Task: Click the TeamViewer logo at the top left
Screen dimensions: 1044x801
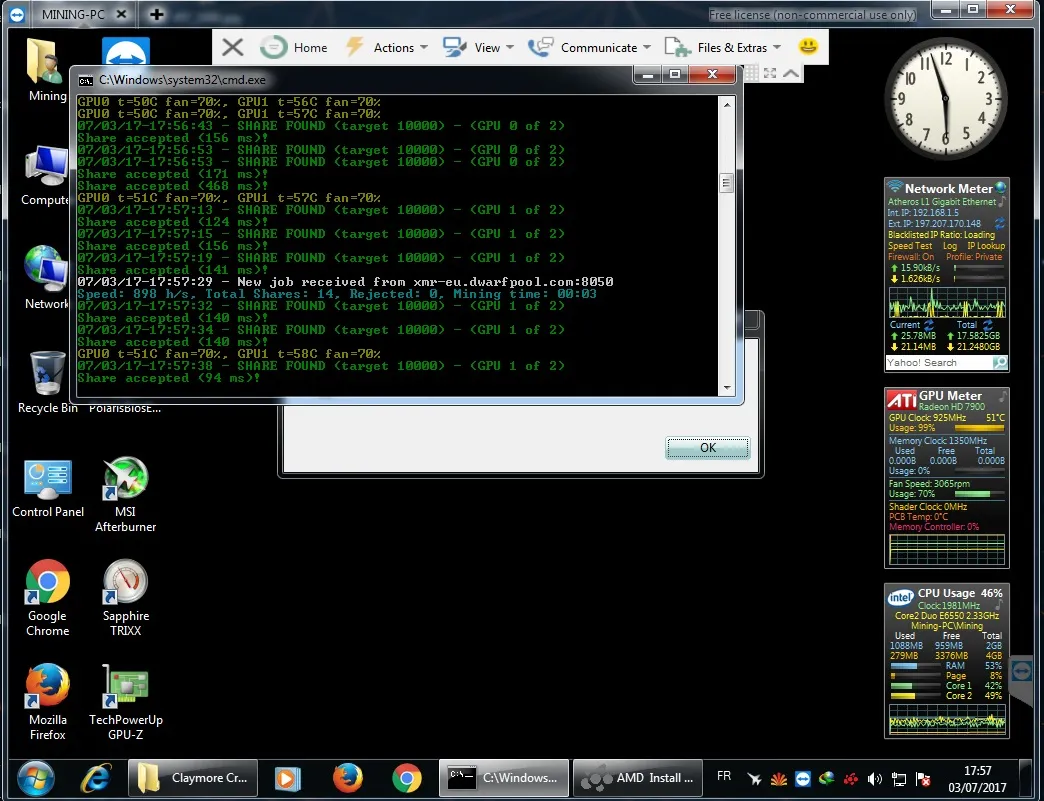Action: tap(17, 14)
